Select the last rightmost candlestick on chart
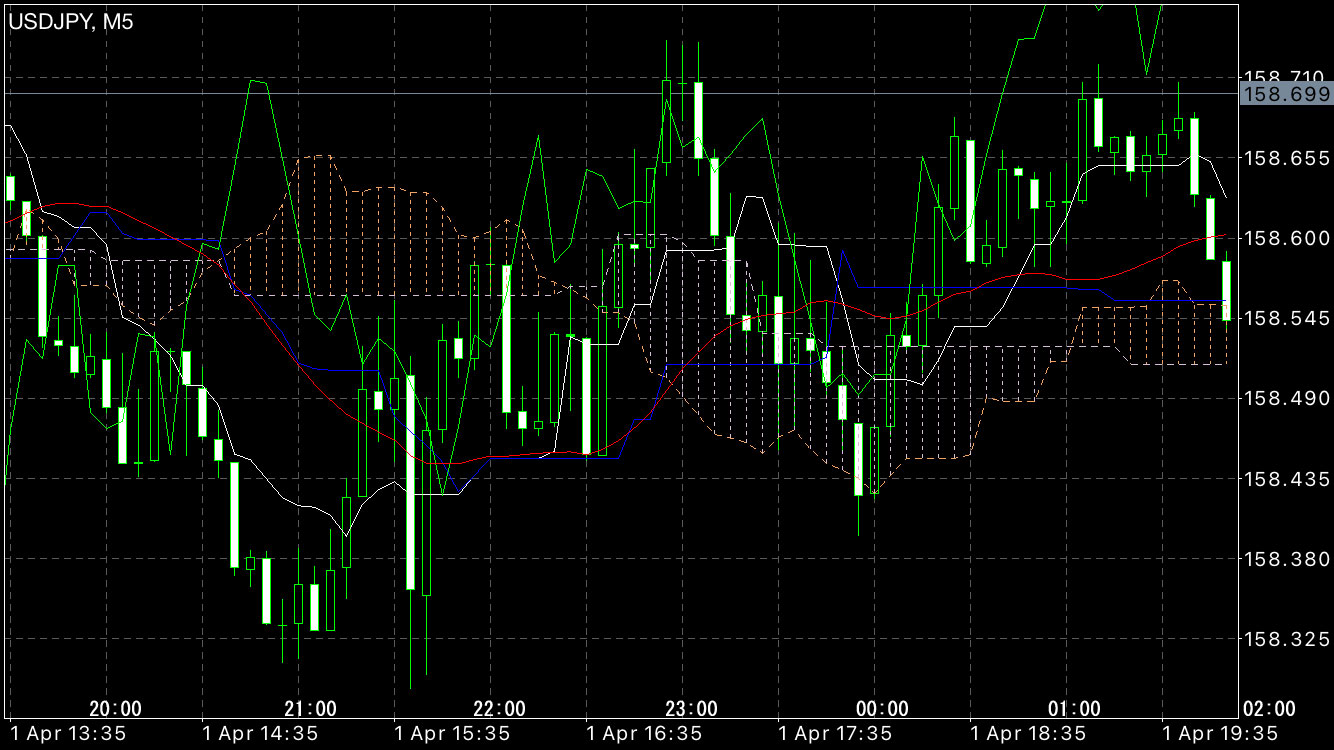1334x750 pixels. click(x=1226, y=290)
